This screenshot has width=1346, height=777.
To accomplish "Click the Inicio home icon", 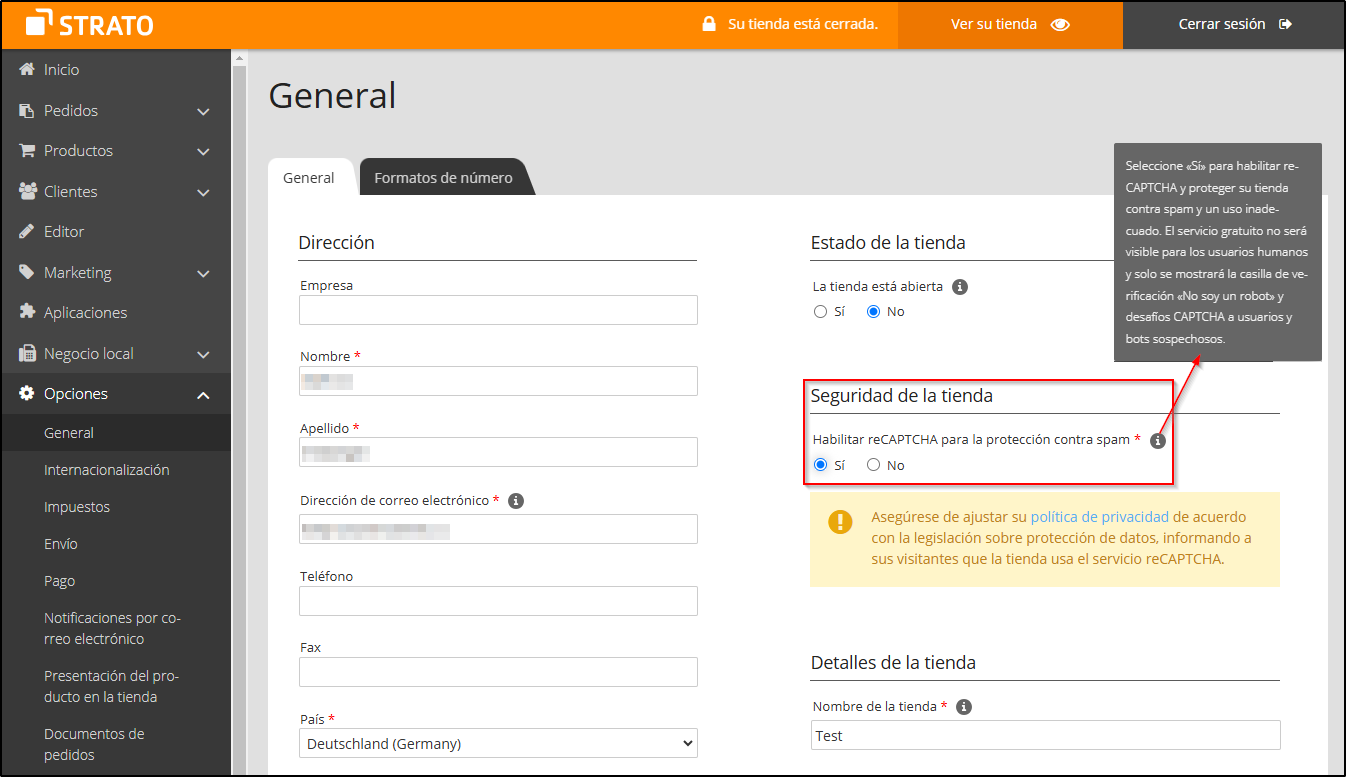I will pos(25,69).
